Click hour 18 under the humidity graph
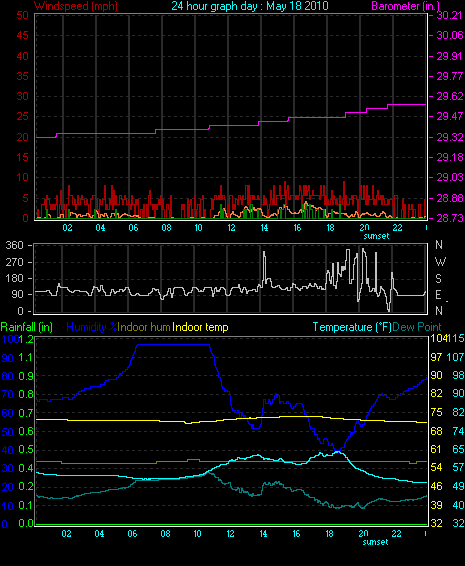This screenshot has width=465, height=566. pyautogui.click(x=330, y=534)
